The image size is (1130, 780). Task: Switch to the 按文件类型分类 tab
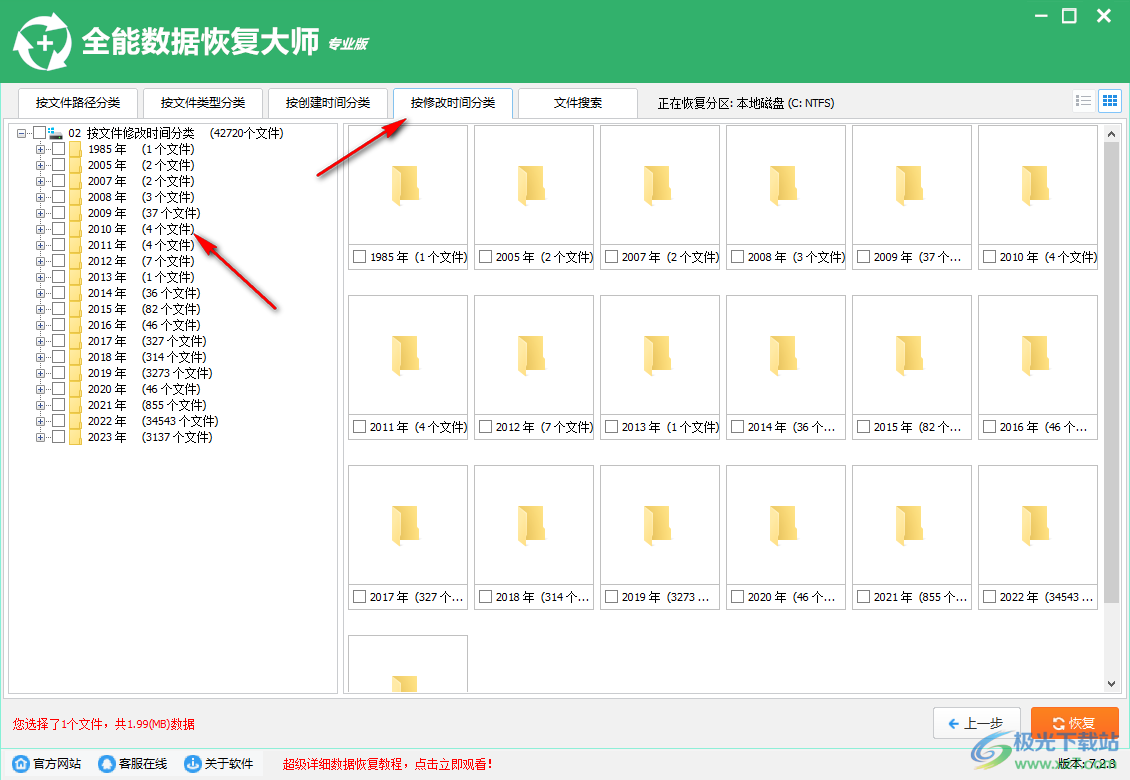pos(203,102)
